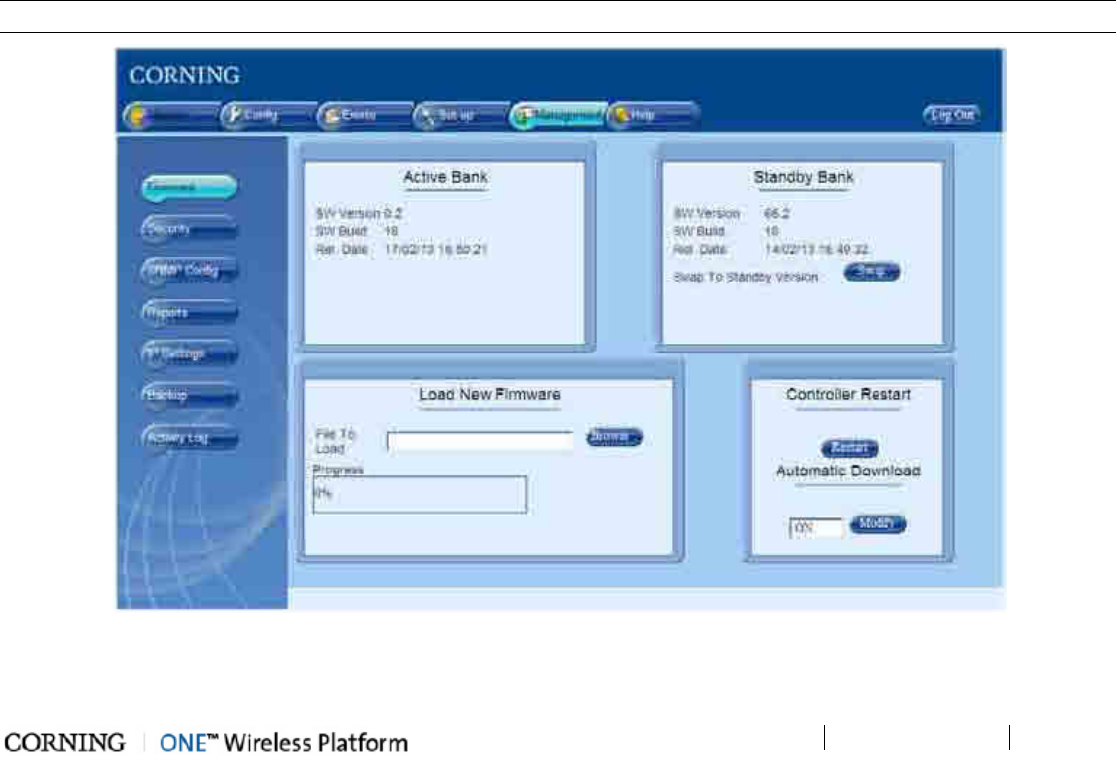Click the Swap button in Standby Bank

click(x=872, y=272)
